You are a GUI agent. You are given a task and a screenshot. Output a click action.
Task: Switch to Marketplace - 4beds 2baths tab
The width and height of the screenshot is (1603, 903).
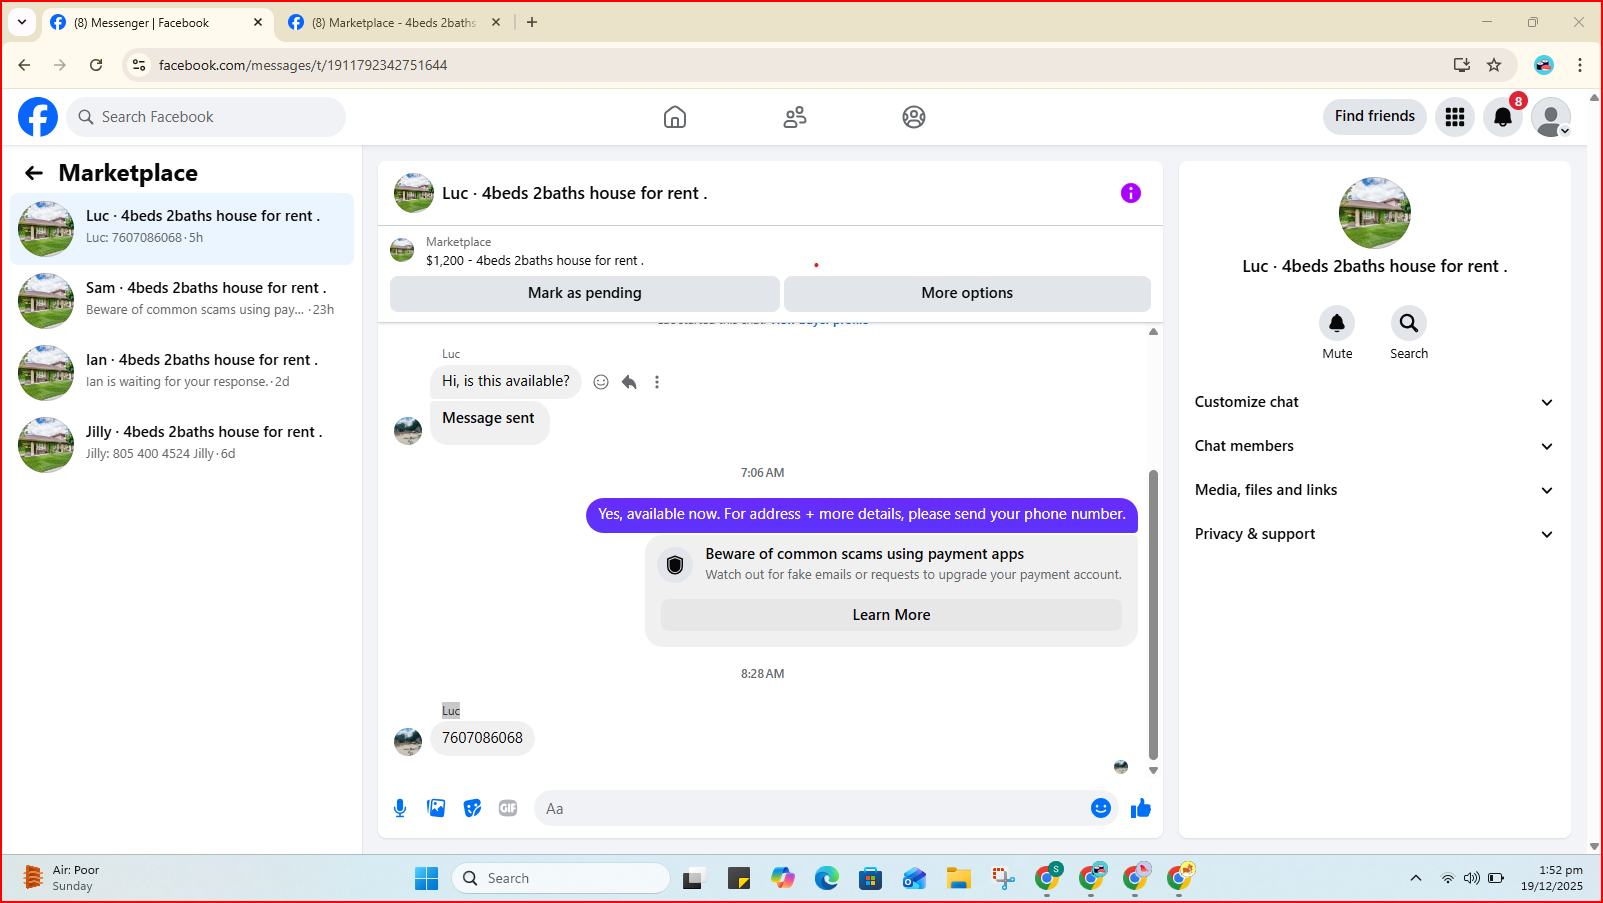[395, 22]
